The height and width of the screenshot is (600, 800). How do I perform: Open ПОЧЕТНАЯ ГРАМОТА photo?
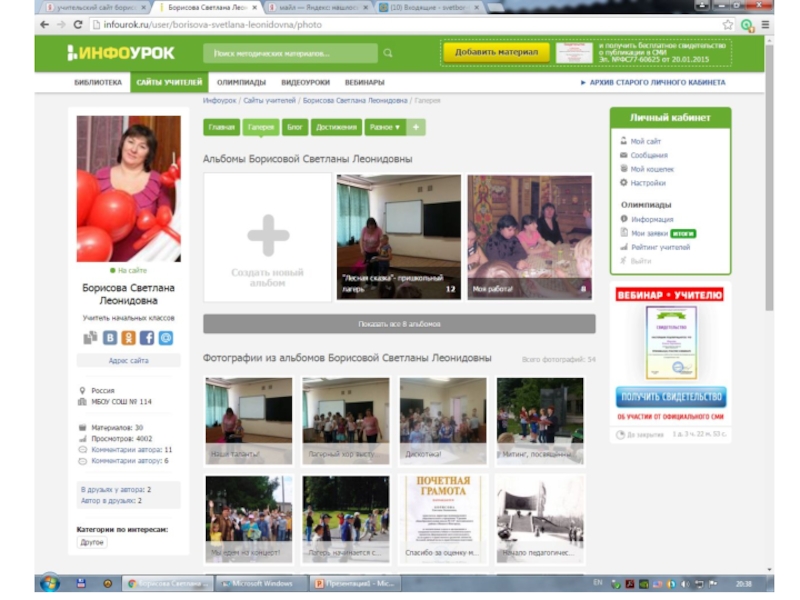(443, 519)
